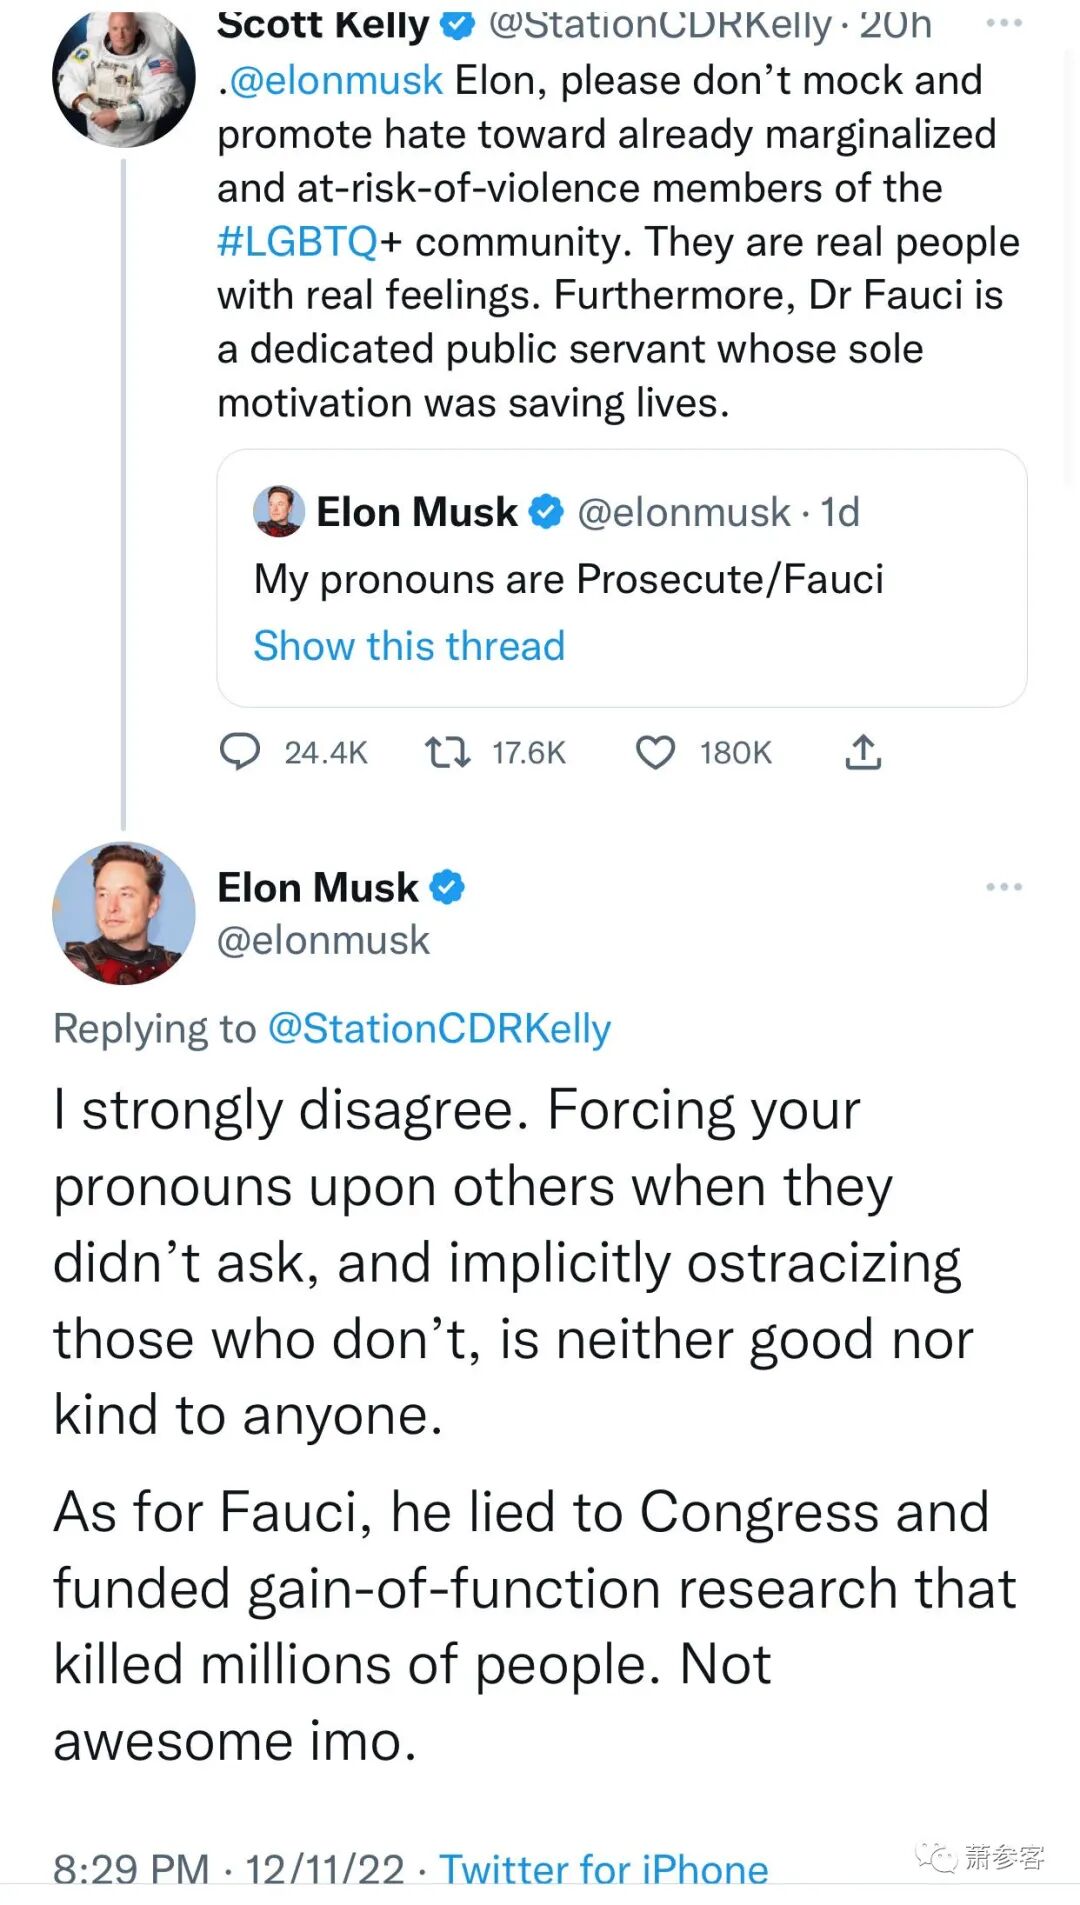Open Elon Musk's large profile avatar
The width and height of the screenshot is (1080, 1905).
[124, 913]
